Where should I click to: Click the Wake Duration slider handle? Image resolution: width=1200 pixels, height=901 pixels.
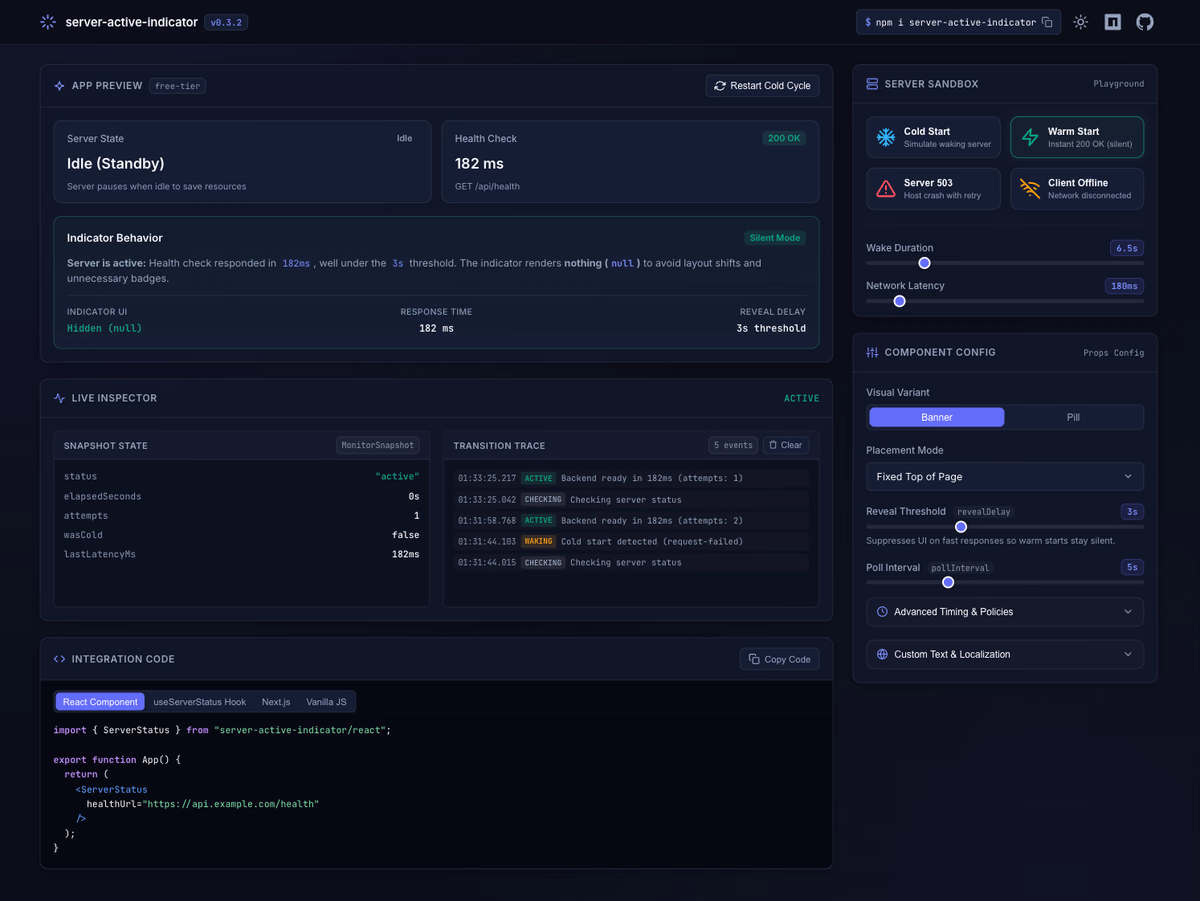pyautogui.click(x=924, y=263)
